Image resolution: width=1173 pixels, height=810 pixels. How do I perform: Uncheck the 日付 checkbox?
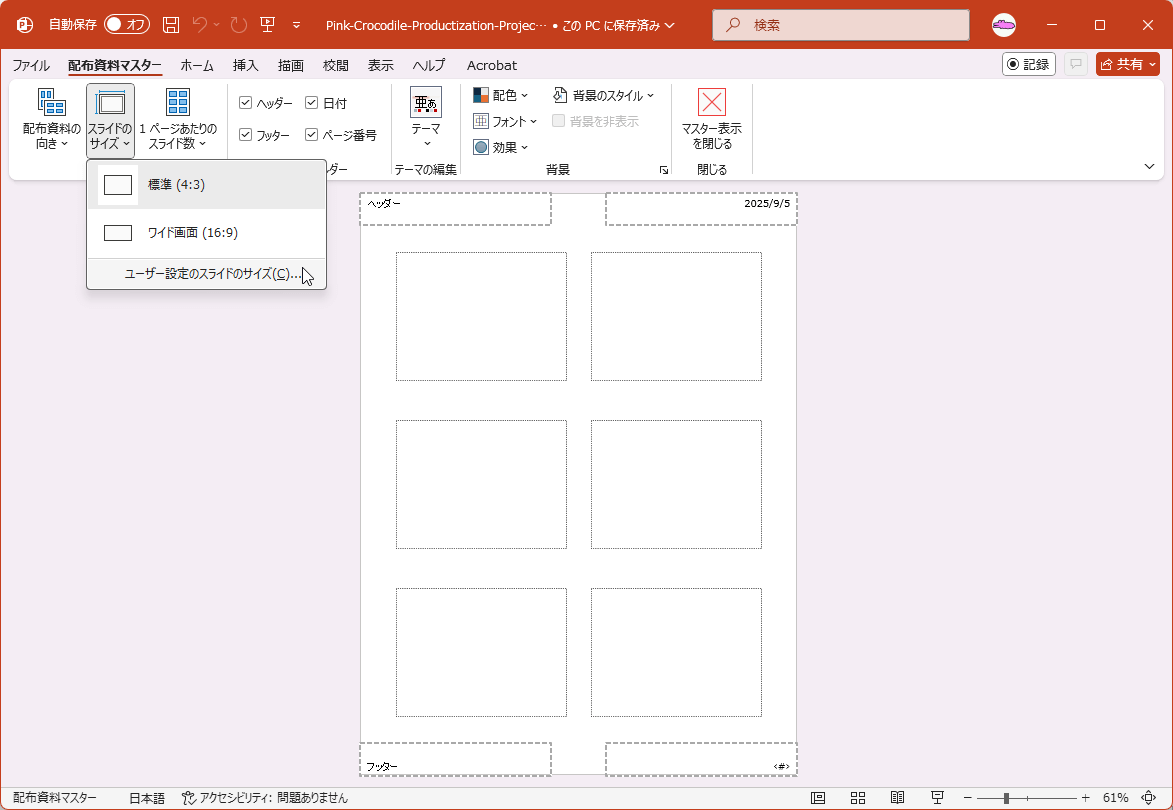click(x=311, y=103)
